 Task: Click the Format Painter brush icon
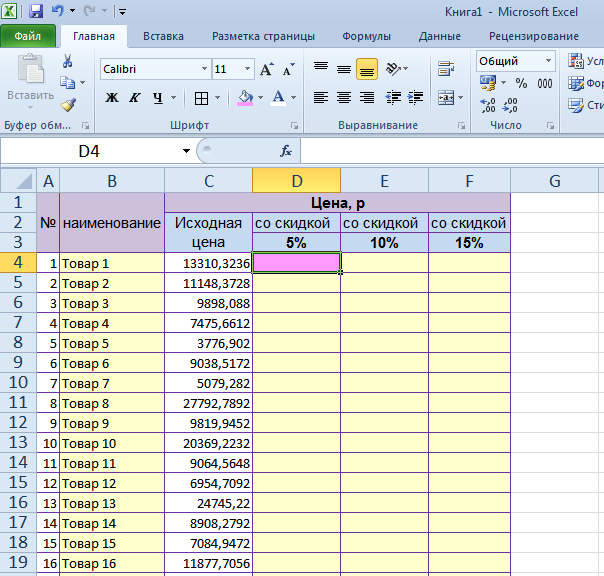(x=68, y=104)
